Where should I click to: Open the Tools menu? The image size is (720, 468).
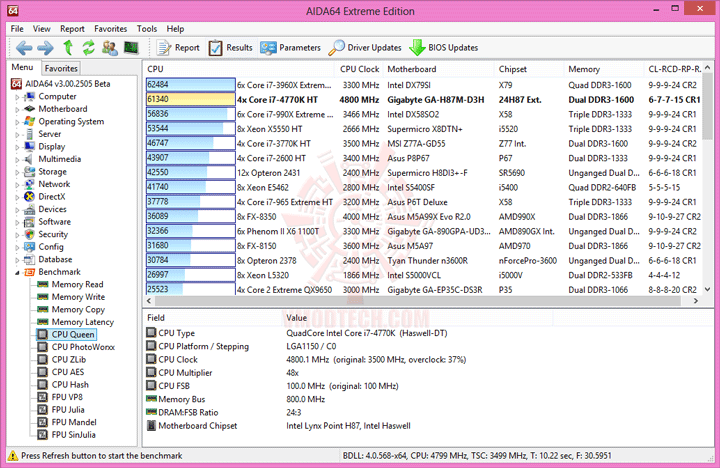pos(147,28)
